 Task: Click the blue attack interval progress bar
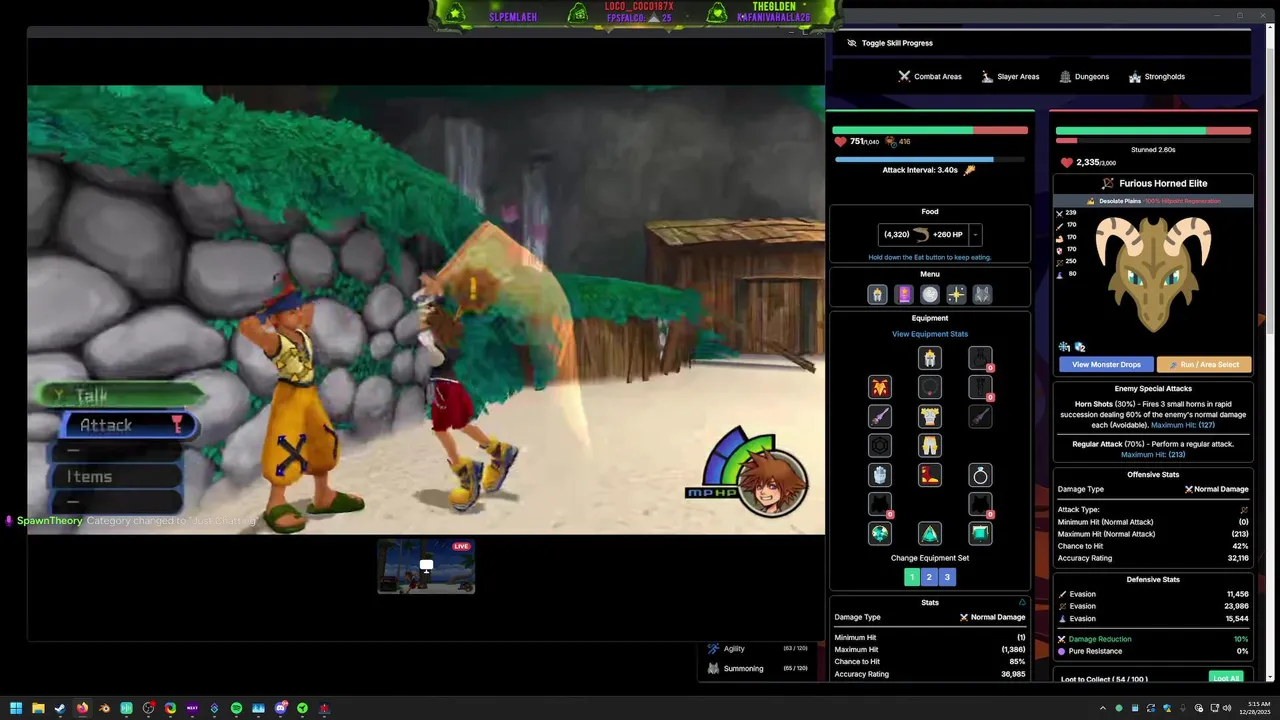coord(930,159)
